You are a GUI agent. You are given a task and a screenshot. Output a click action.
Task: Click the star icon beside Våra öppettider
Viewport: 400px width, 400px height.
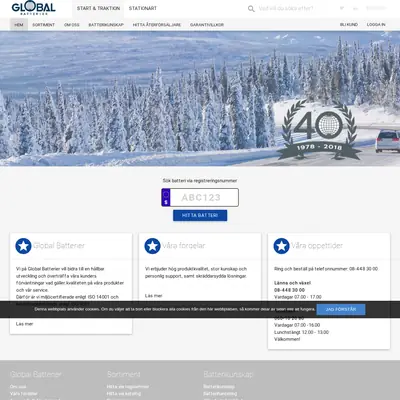pyautogui.click(x=281, y=246)
